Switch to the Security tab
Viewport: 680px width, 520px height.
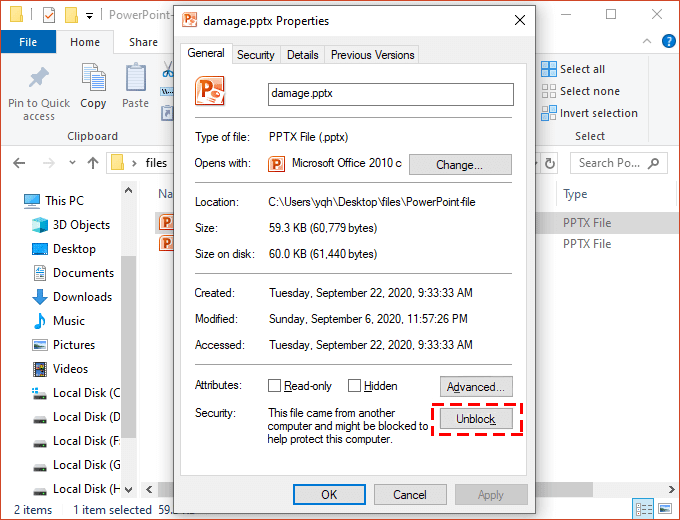tap(256, 55)
